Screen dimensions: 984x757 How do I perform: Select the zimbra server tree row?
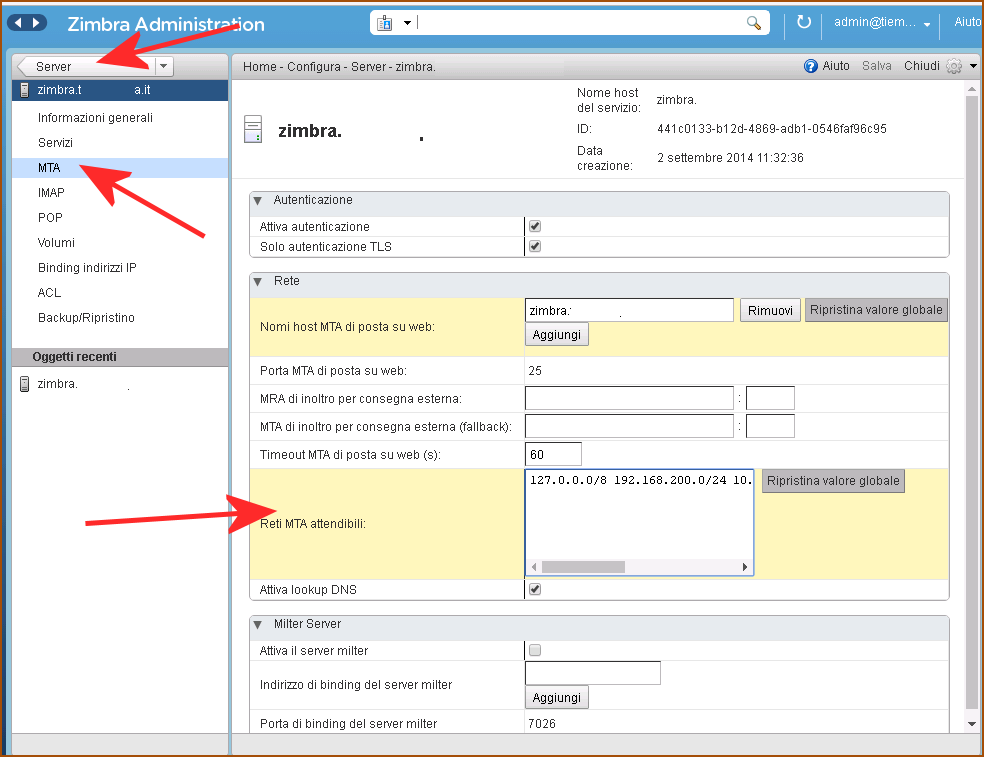(x=120, y=90)
